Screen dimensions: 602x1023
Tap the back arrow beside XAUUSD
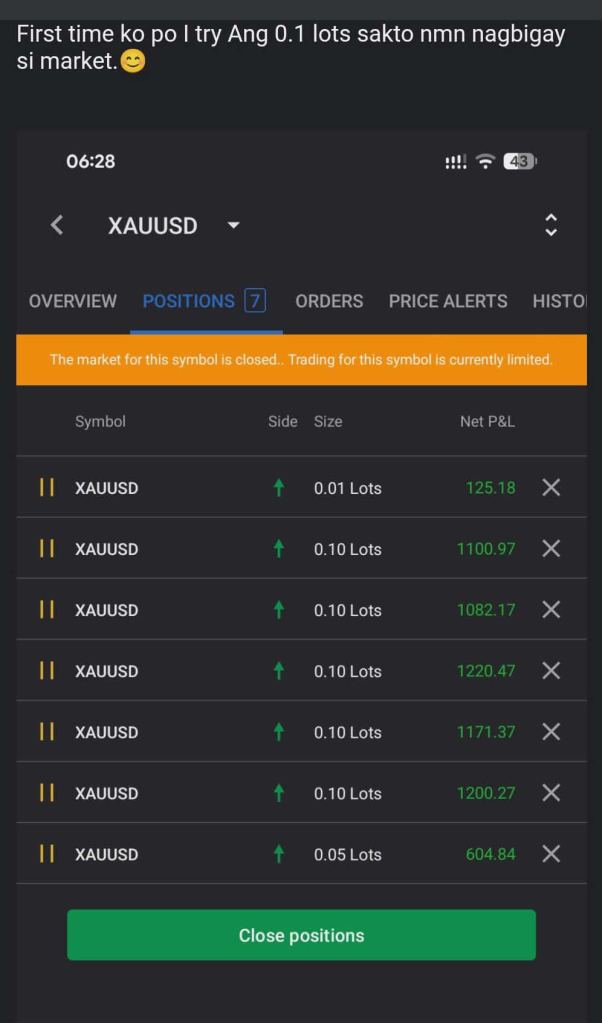click(x=57, y=226)
